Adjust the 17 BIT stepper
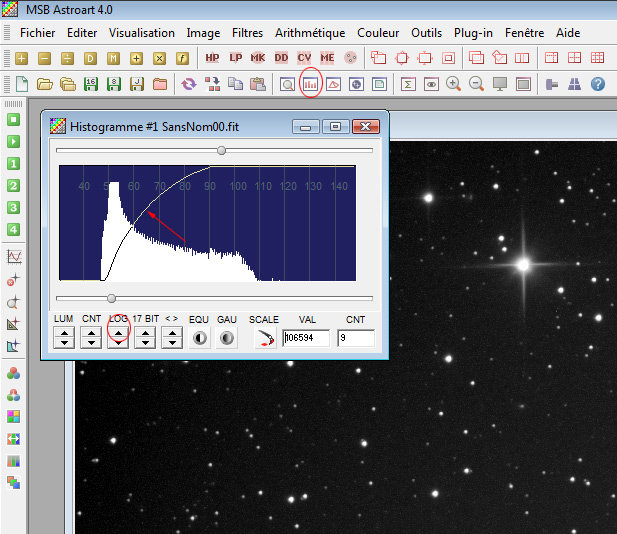Viewport: 617px width, 534px height. pos(145,338)
